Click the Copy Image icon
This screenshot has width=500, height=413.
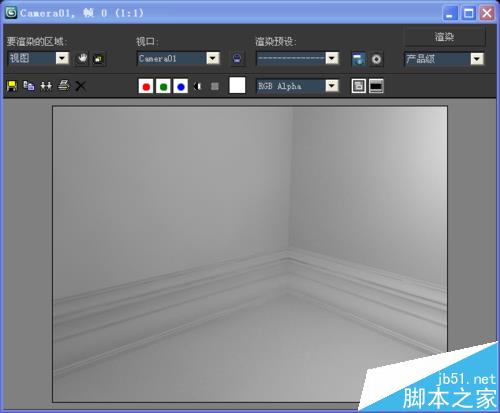pyautogui.click(x=29, y=86)
